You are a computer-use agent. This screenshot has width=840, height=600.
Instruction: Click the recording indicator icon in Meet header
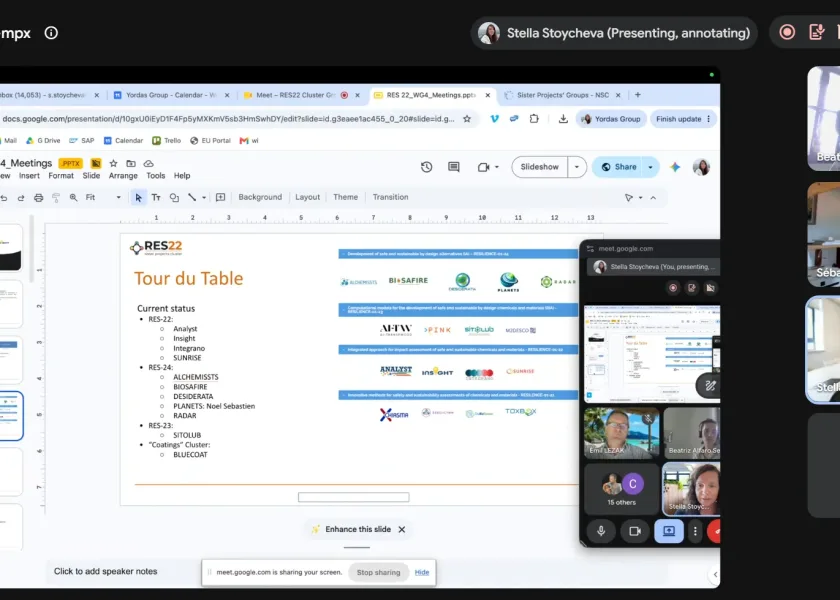pos(787,32)
